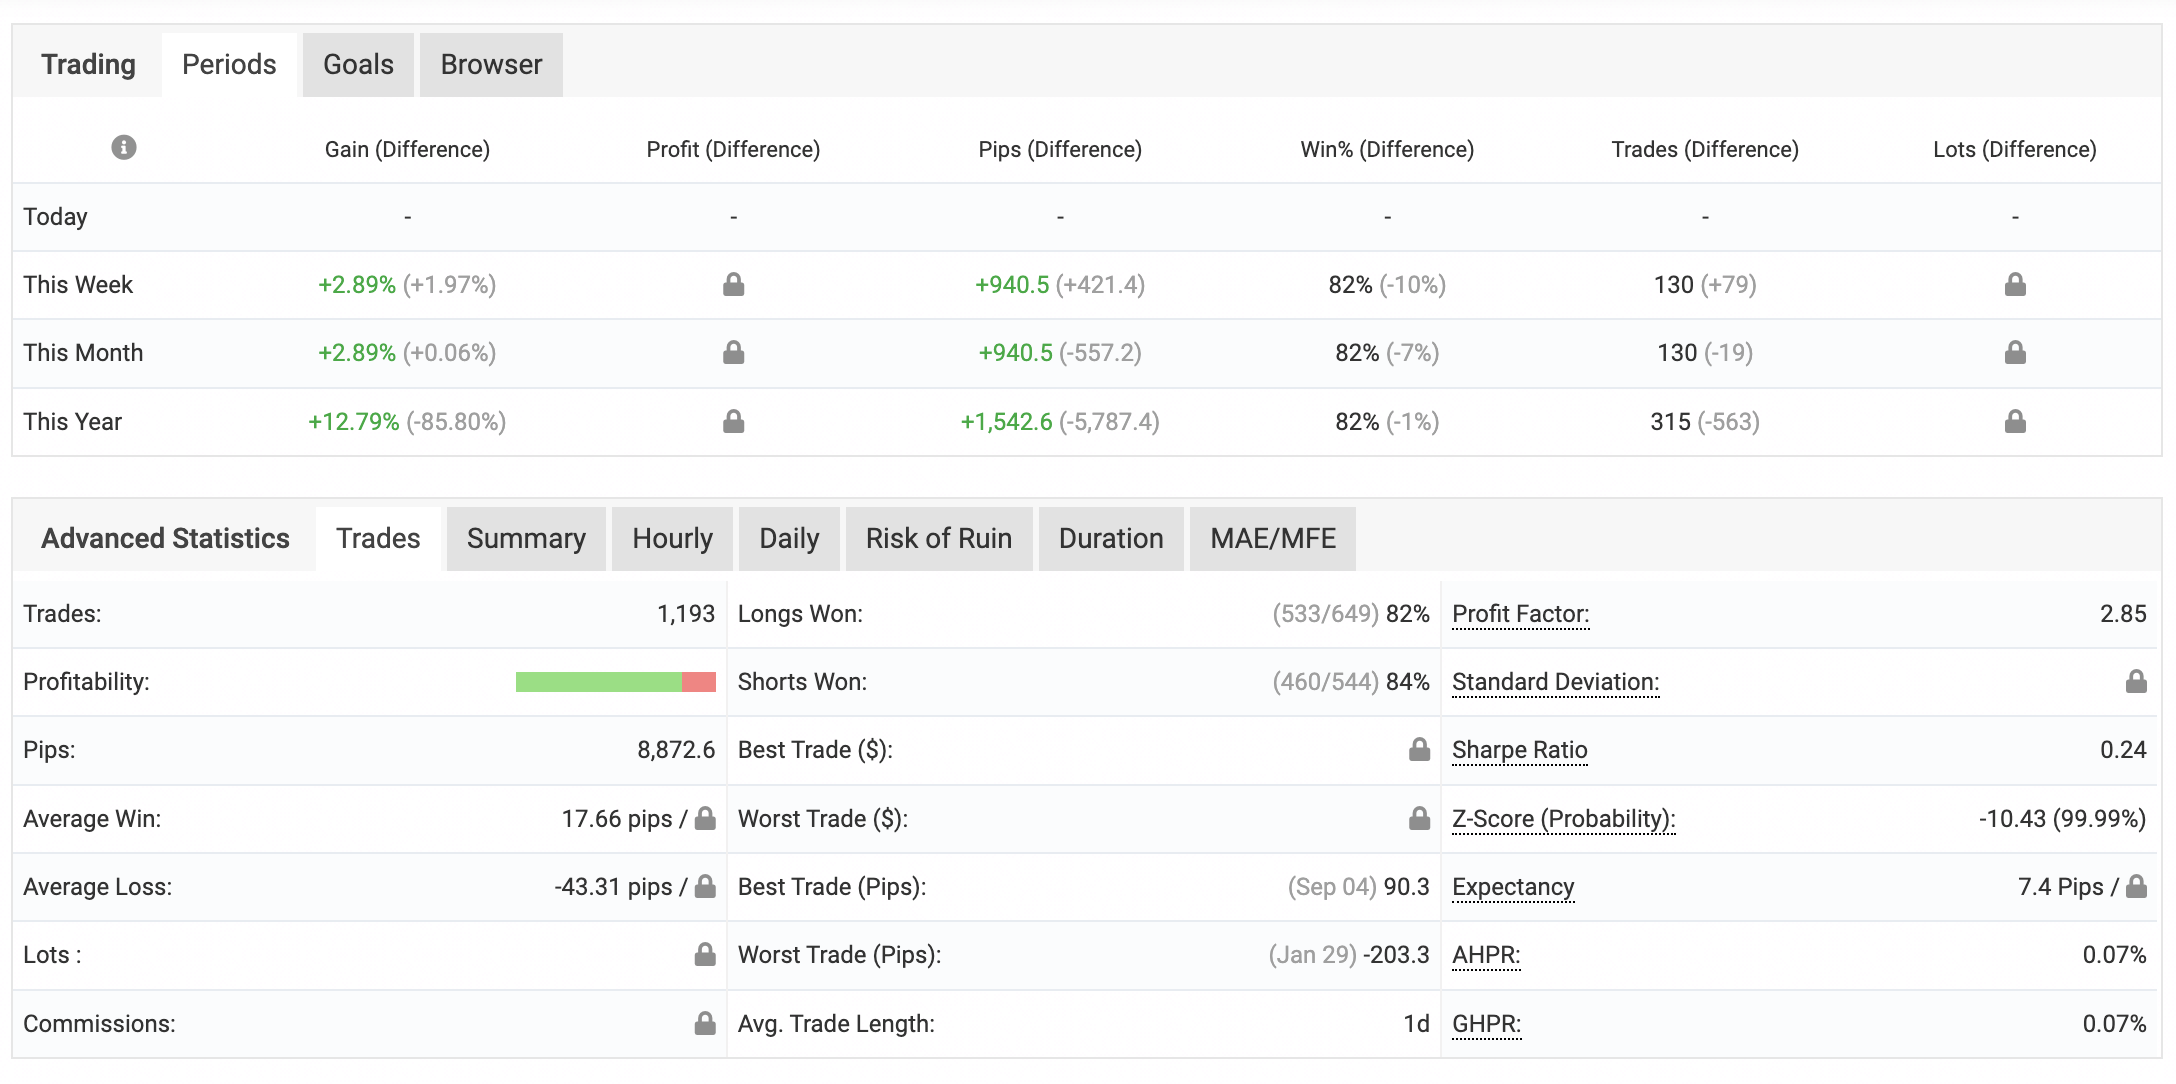
Task: Click the Z-Score (Probability) label
Action: 1563,819
